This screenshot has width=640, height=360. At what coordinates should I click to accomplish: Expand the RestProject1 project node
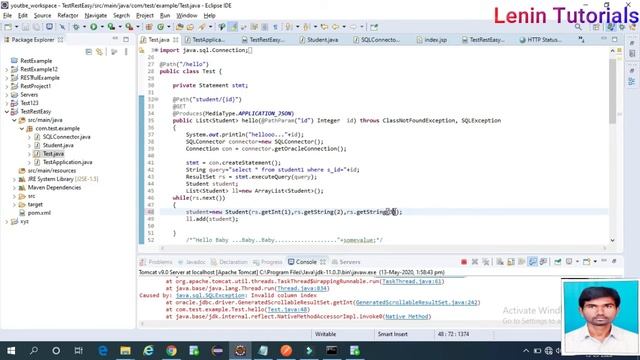click(7, 86)
